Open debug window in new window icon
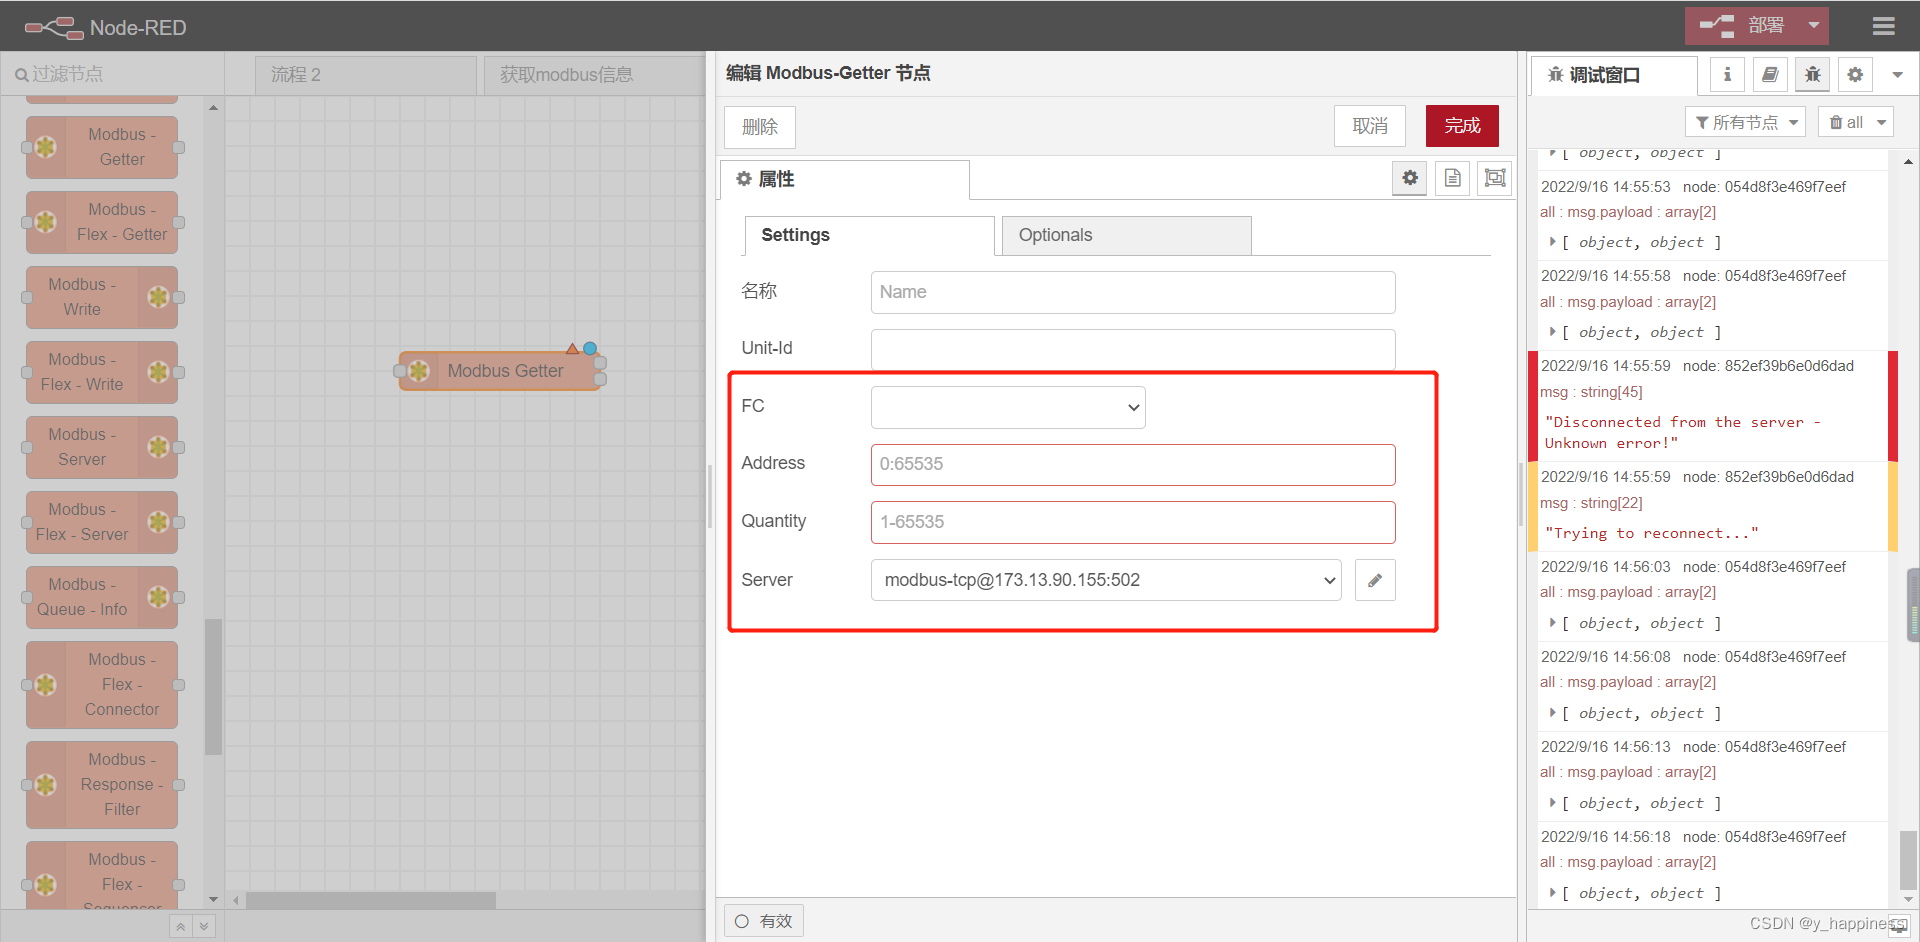1920x942 pixels. [1898, 926]
